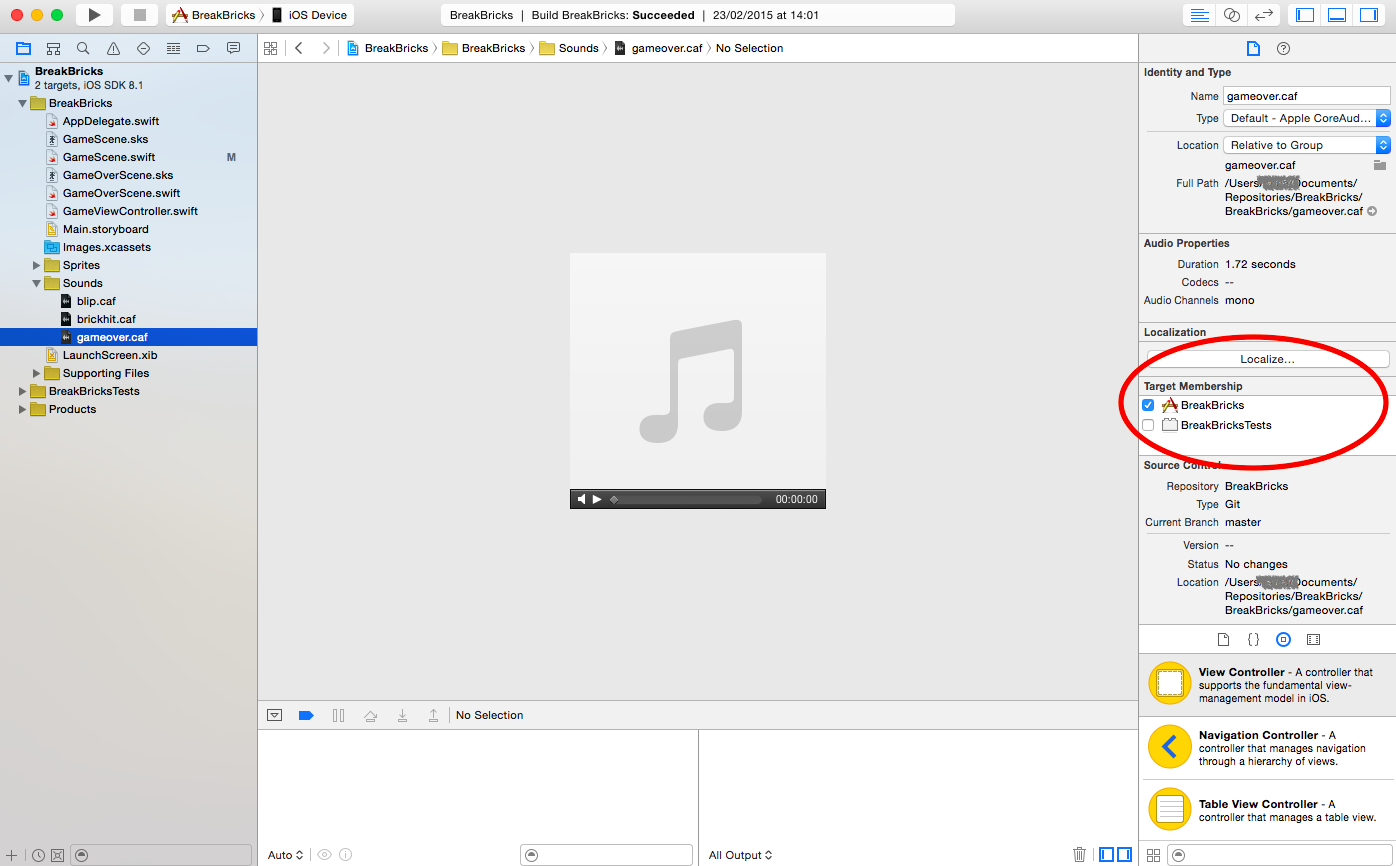Open the Object library tab
The width and height of the screenshot is (1396, 866).
point(1283,639)
